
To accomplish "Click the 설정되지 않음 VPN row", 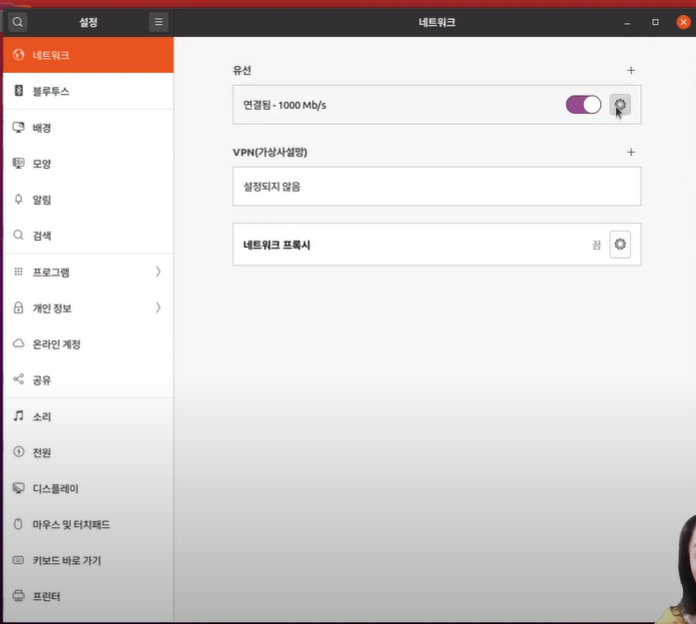I will coord(437,186).
